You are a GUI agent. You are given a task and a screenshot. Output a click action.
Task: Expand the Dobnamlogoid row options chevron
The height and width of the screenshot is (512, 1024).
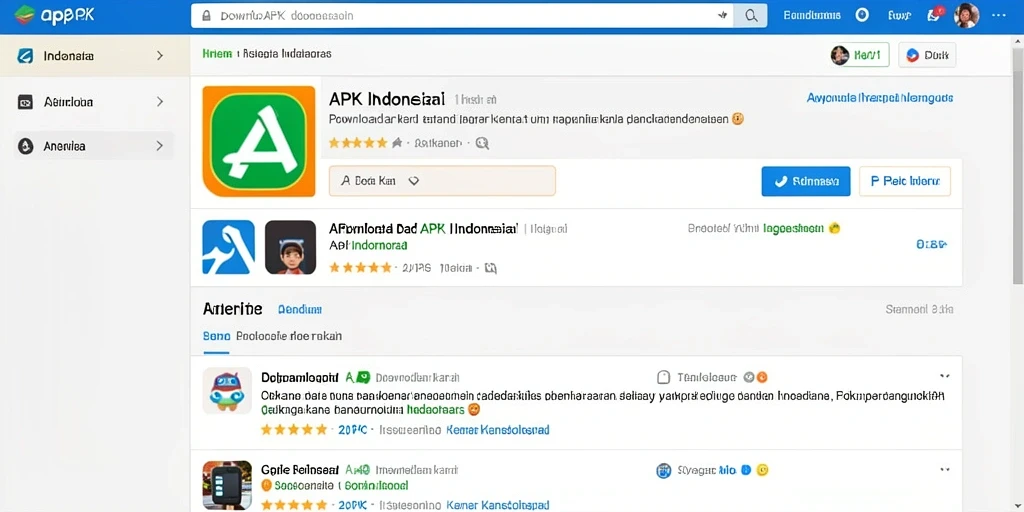click(944, 376)
